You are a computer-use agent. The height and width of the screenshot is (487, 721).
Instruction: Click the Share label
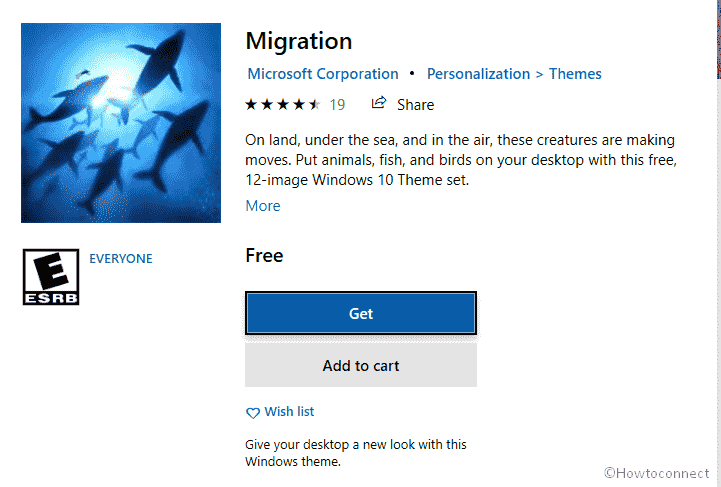pos(415,105)
